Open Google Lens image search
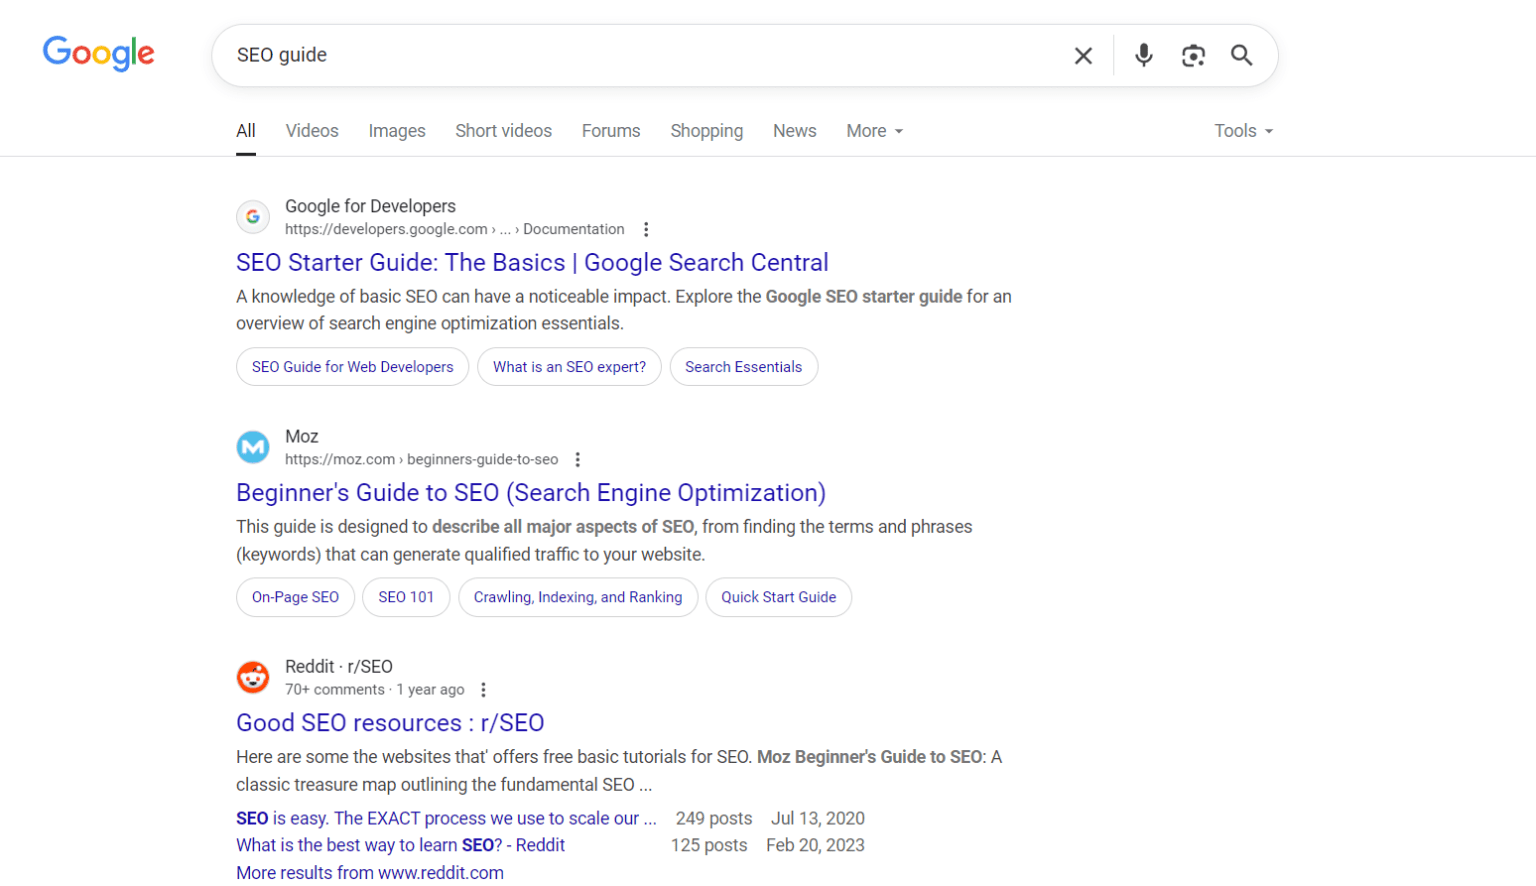This screenshot has width=1536, height=886. (1193, 55)
